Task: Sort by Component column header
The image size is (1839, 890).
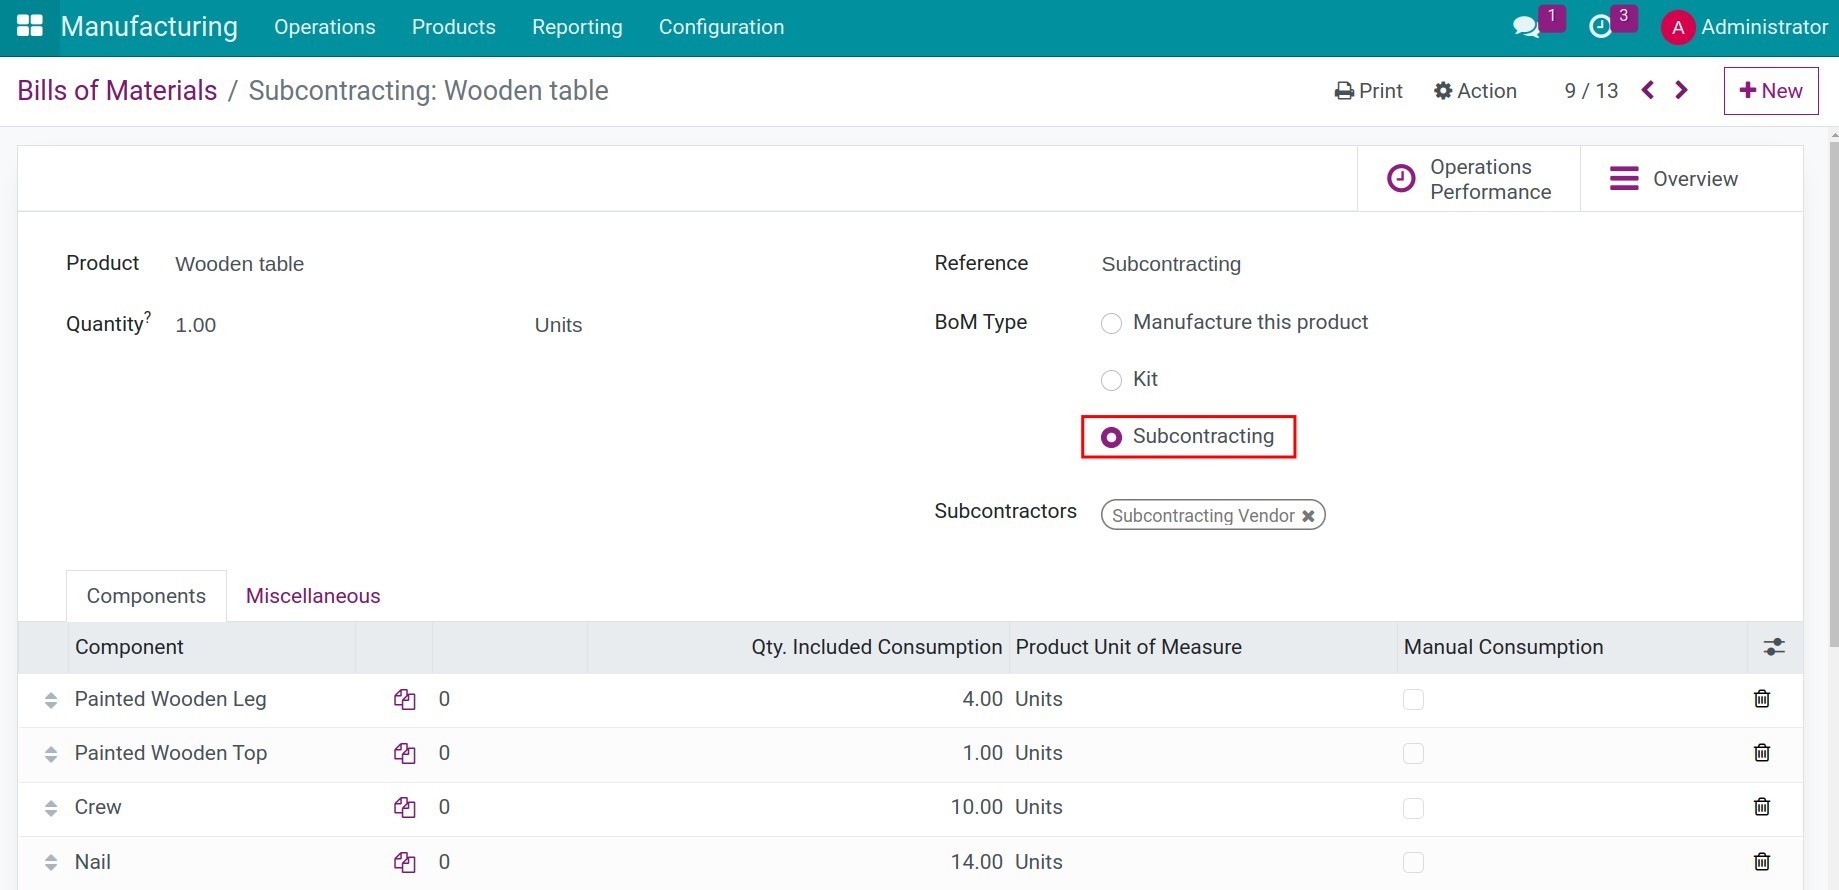Action: (x=129, y=647)
